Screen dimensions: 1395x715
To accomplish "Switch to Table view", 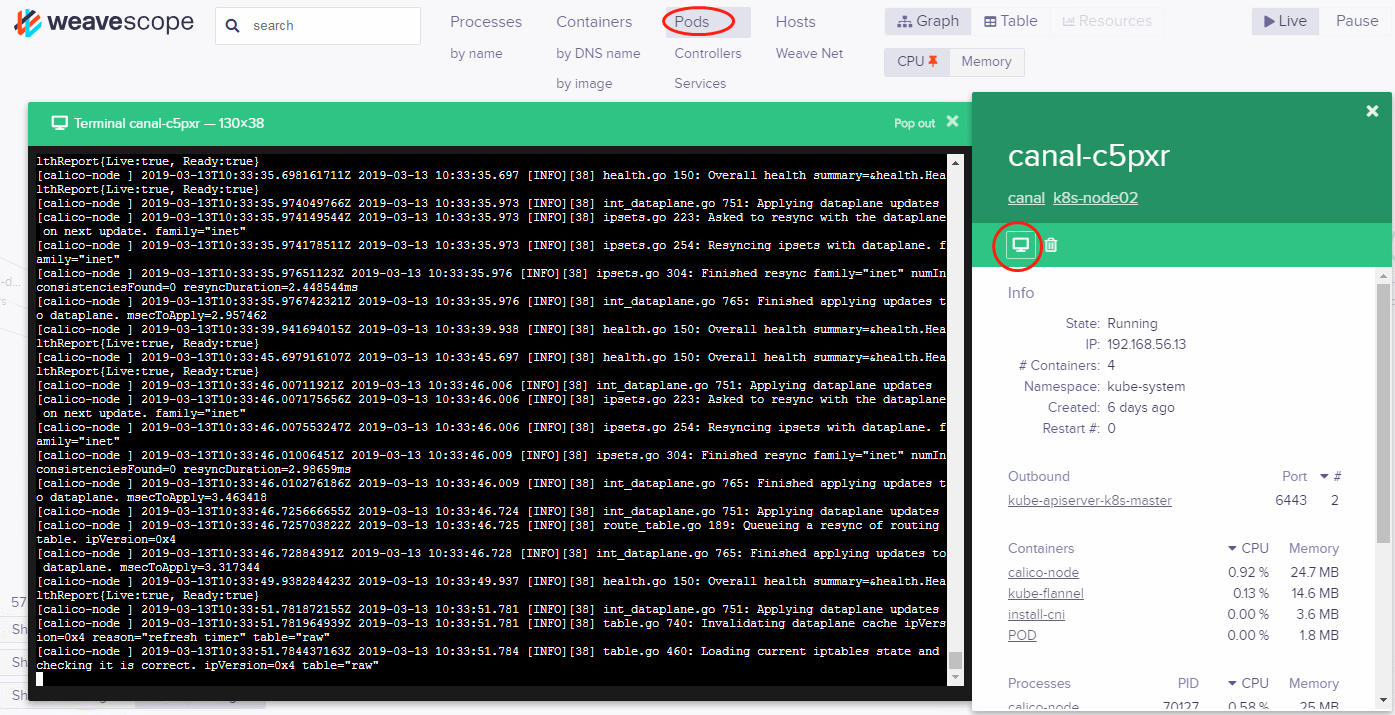I will click(1010, 21).
